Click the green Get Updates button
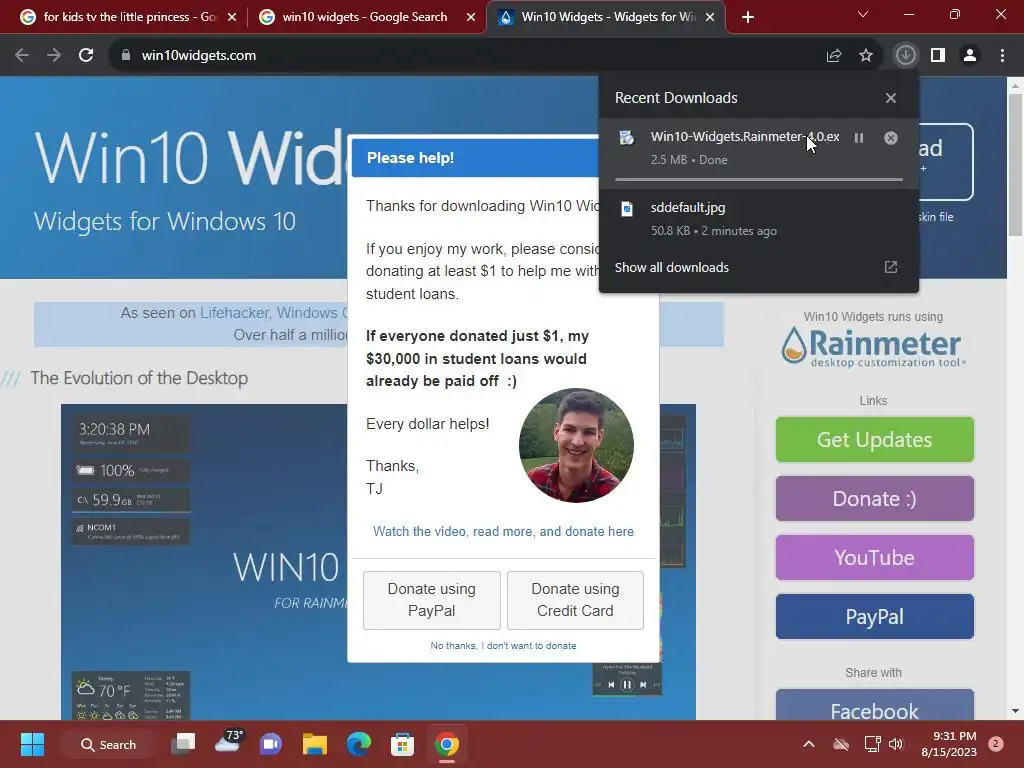The width and height of the screenshot is (1024, 768). [x=874, y=440]
